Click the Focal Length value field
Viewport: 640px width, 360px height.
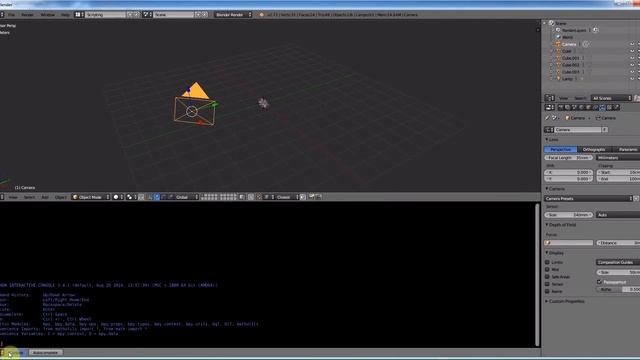[x=569, y=158]
